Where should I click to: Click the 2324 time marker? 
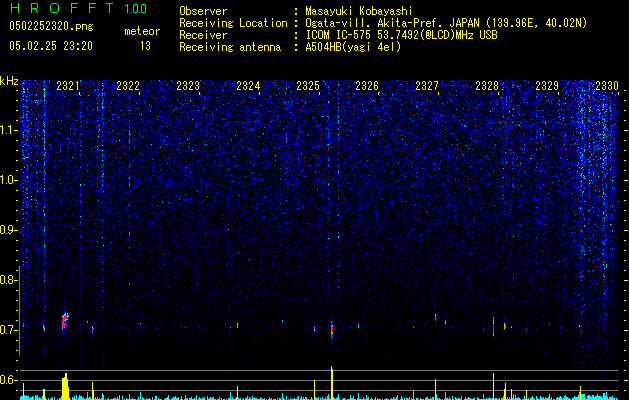point(248,85)
